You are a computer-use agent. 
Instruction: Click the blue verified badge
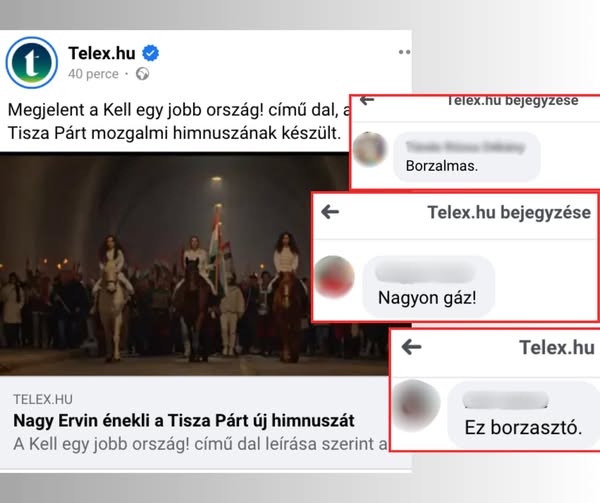pyautogui.click(x=151, y=53)
